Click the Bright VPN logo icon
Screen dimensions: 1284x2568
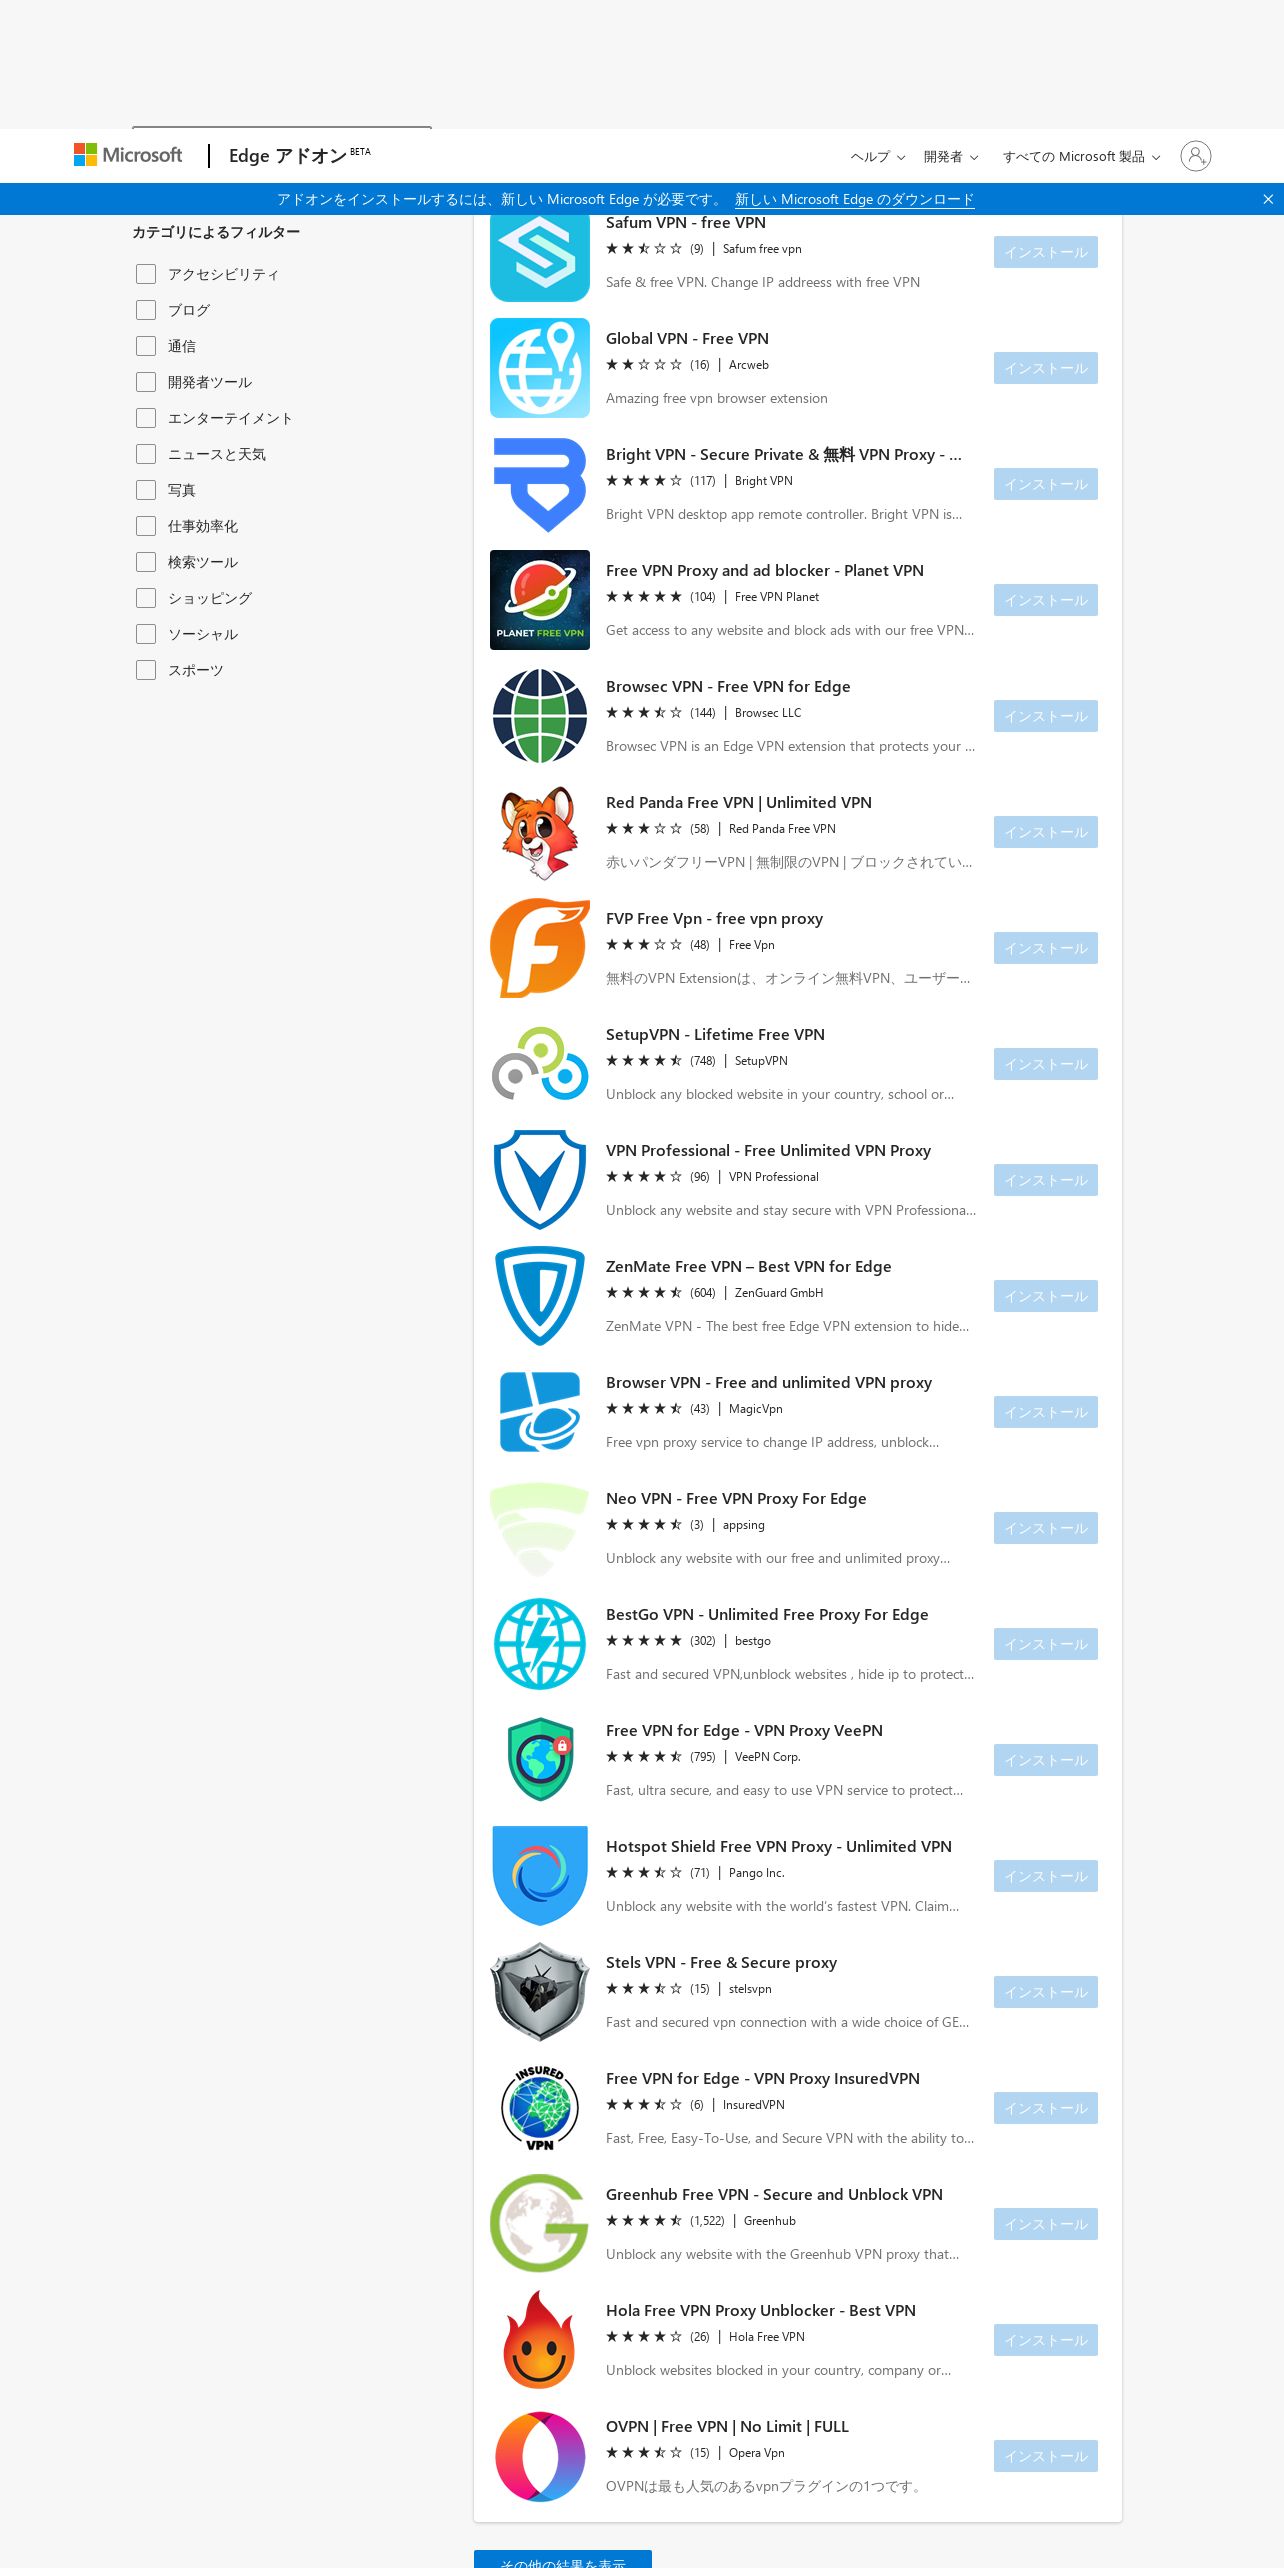[540, 484]
